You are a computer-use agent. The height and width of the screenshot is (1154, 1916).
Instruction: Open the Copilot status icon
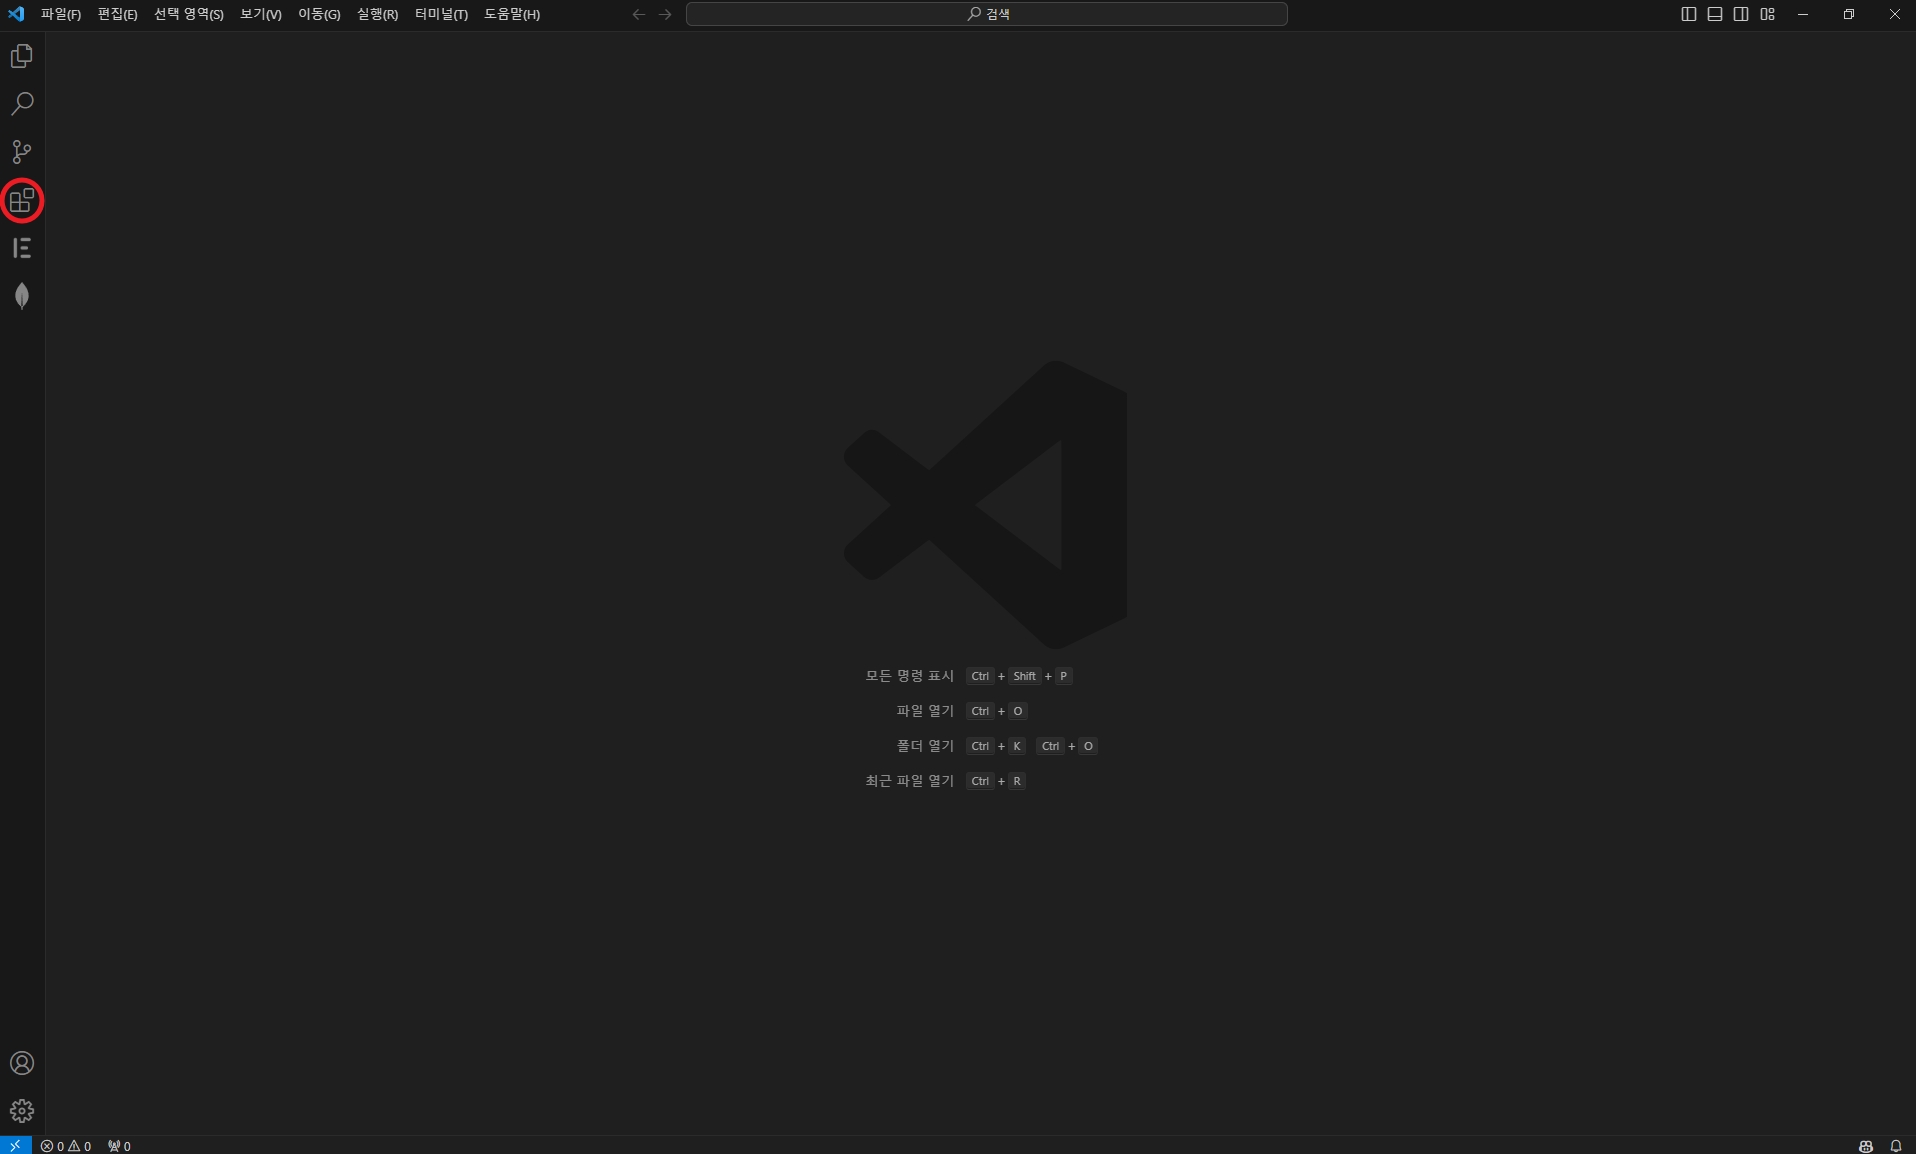[x=1866, y=1146]
